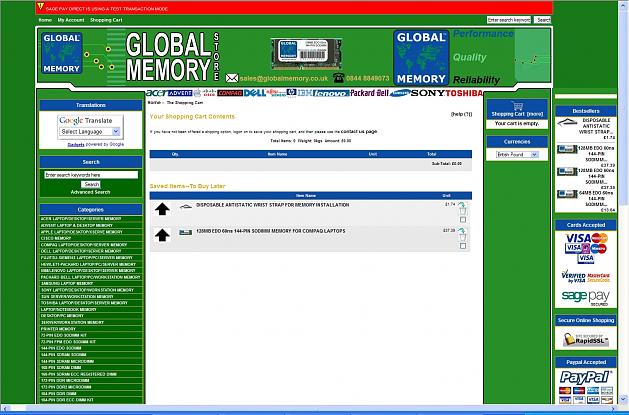Click the sidebar search keywords field
This screenshot has height=415, width=629.
pyautogui.click(x=91, y=175)
